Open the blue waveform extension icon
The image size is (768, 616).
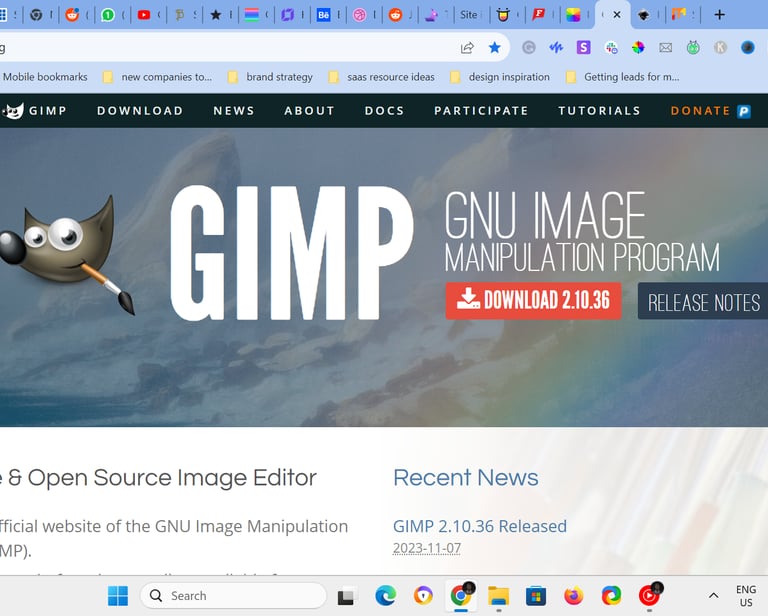coord(556,47)
